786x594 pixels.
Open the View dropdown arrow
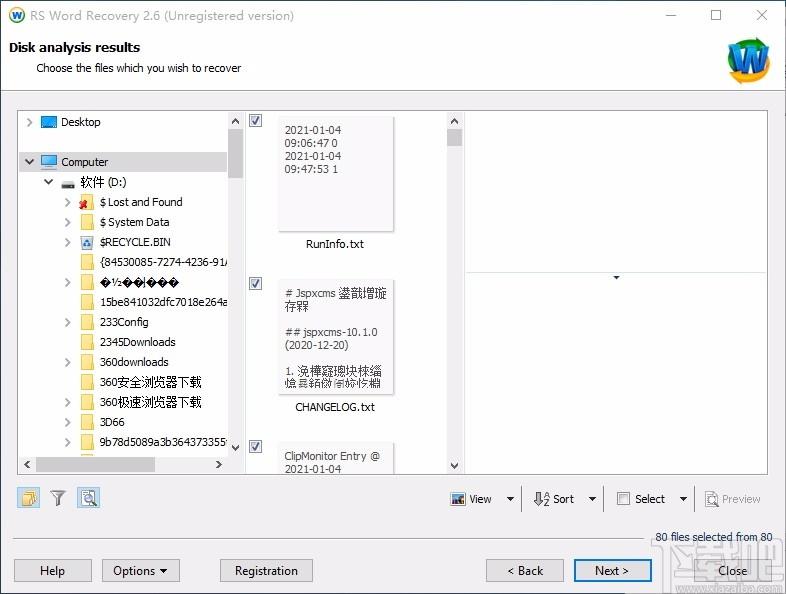pos(510,499)
